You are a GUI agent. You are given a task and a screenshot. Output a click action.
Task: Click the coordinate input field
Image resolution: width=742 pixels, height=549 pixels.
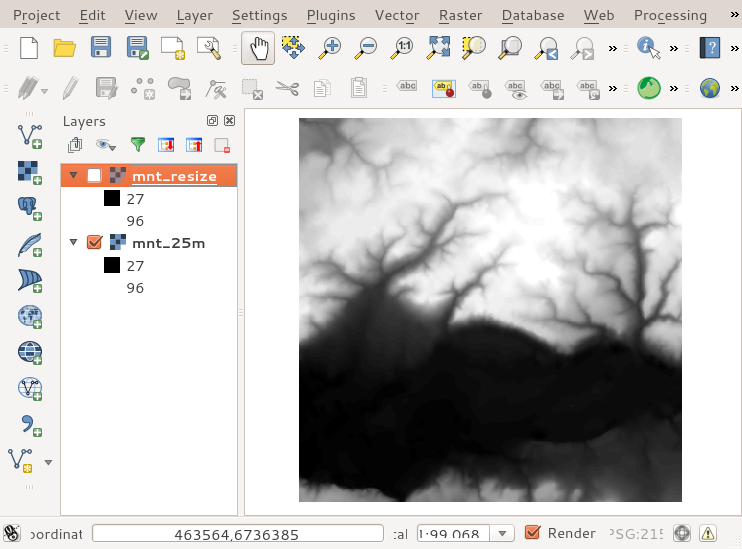click(x=238, y=533)
